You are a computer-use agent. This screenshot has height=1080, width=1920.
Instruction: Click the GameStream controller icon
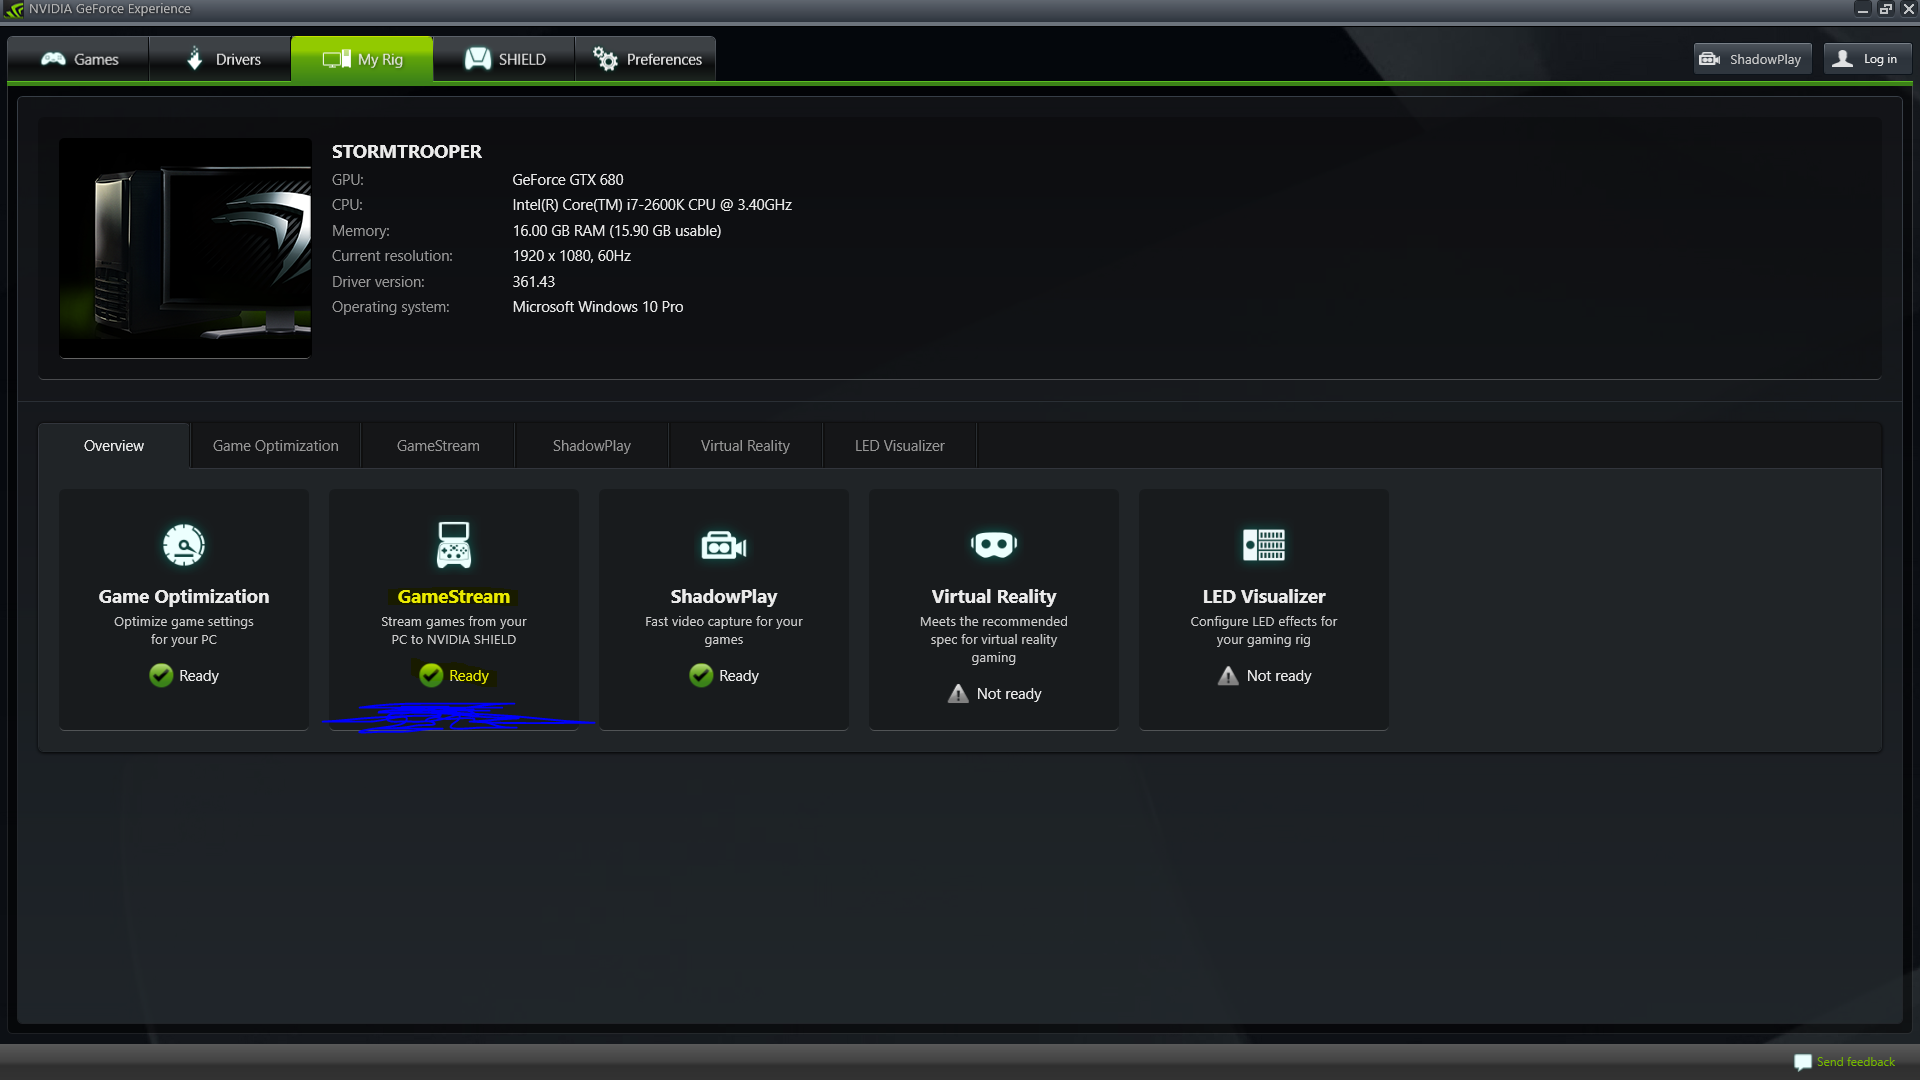click(454, 545)
